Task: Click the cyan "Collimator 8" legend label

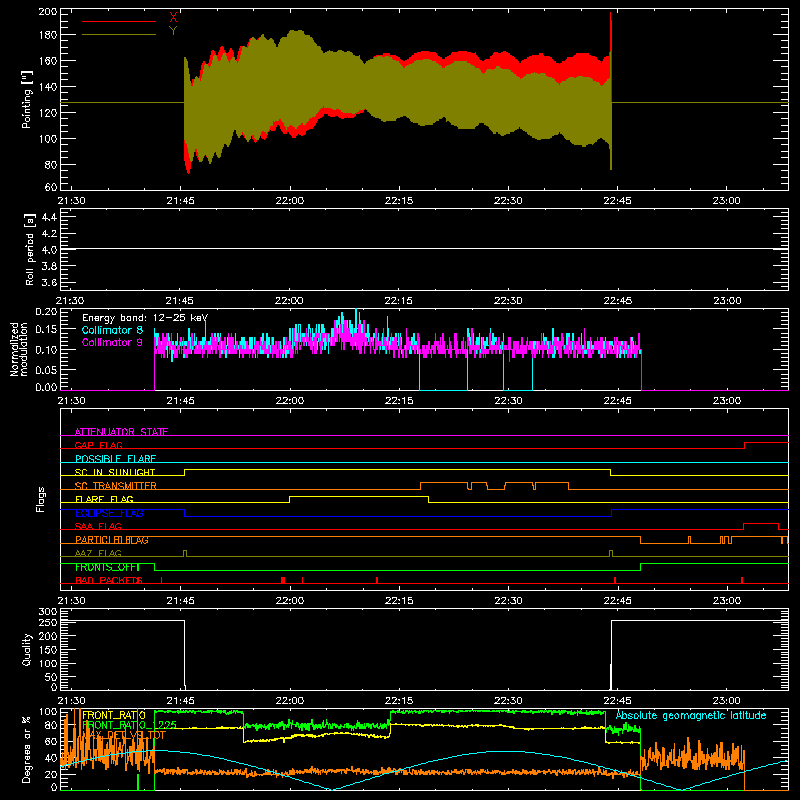Action: [112, 330]
